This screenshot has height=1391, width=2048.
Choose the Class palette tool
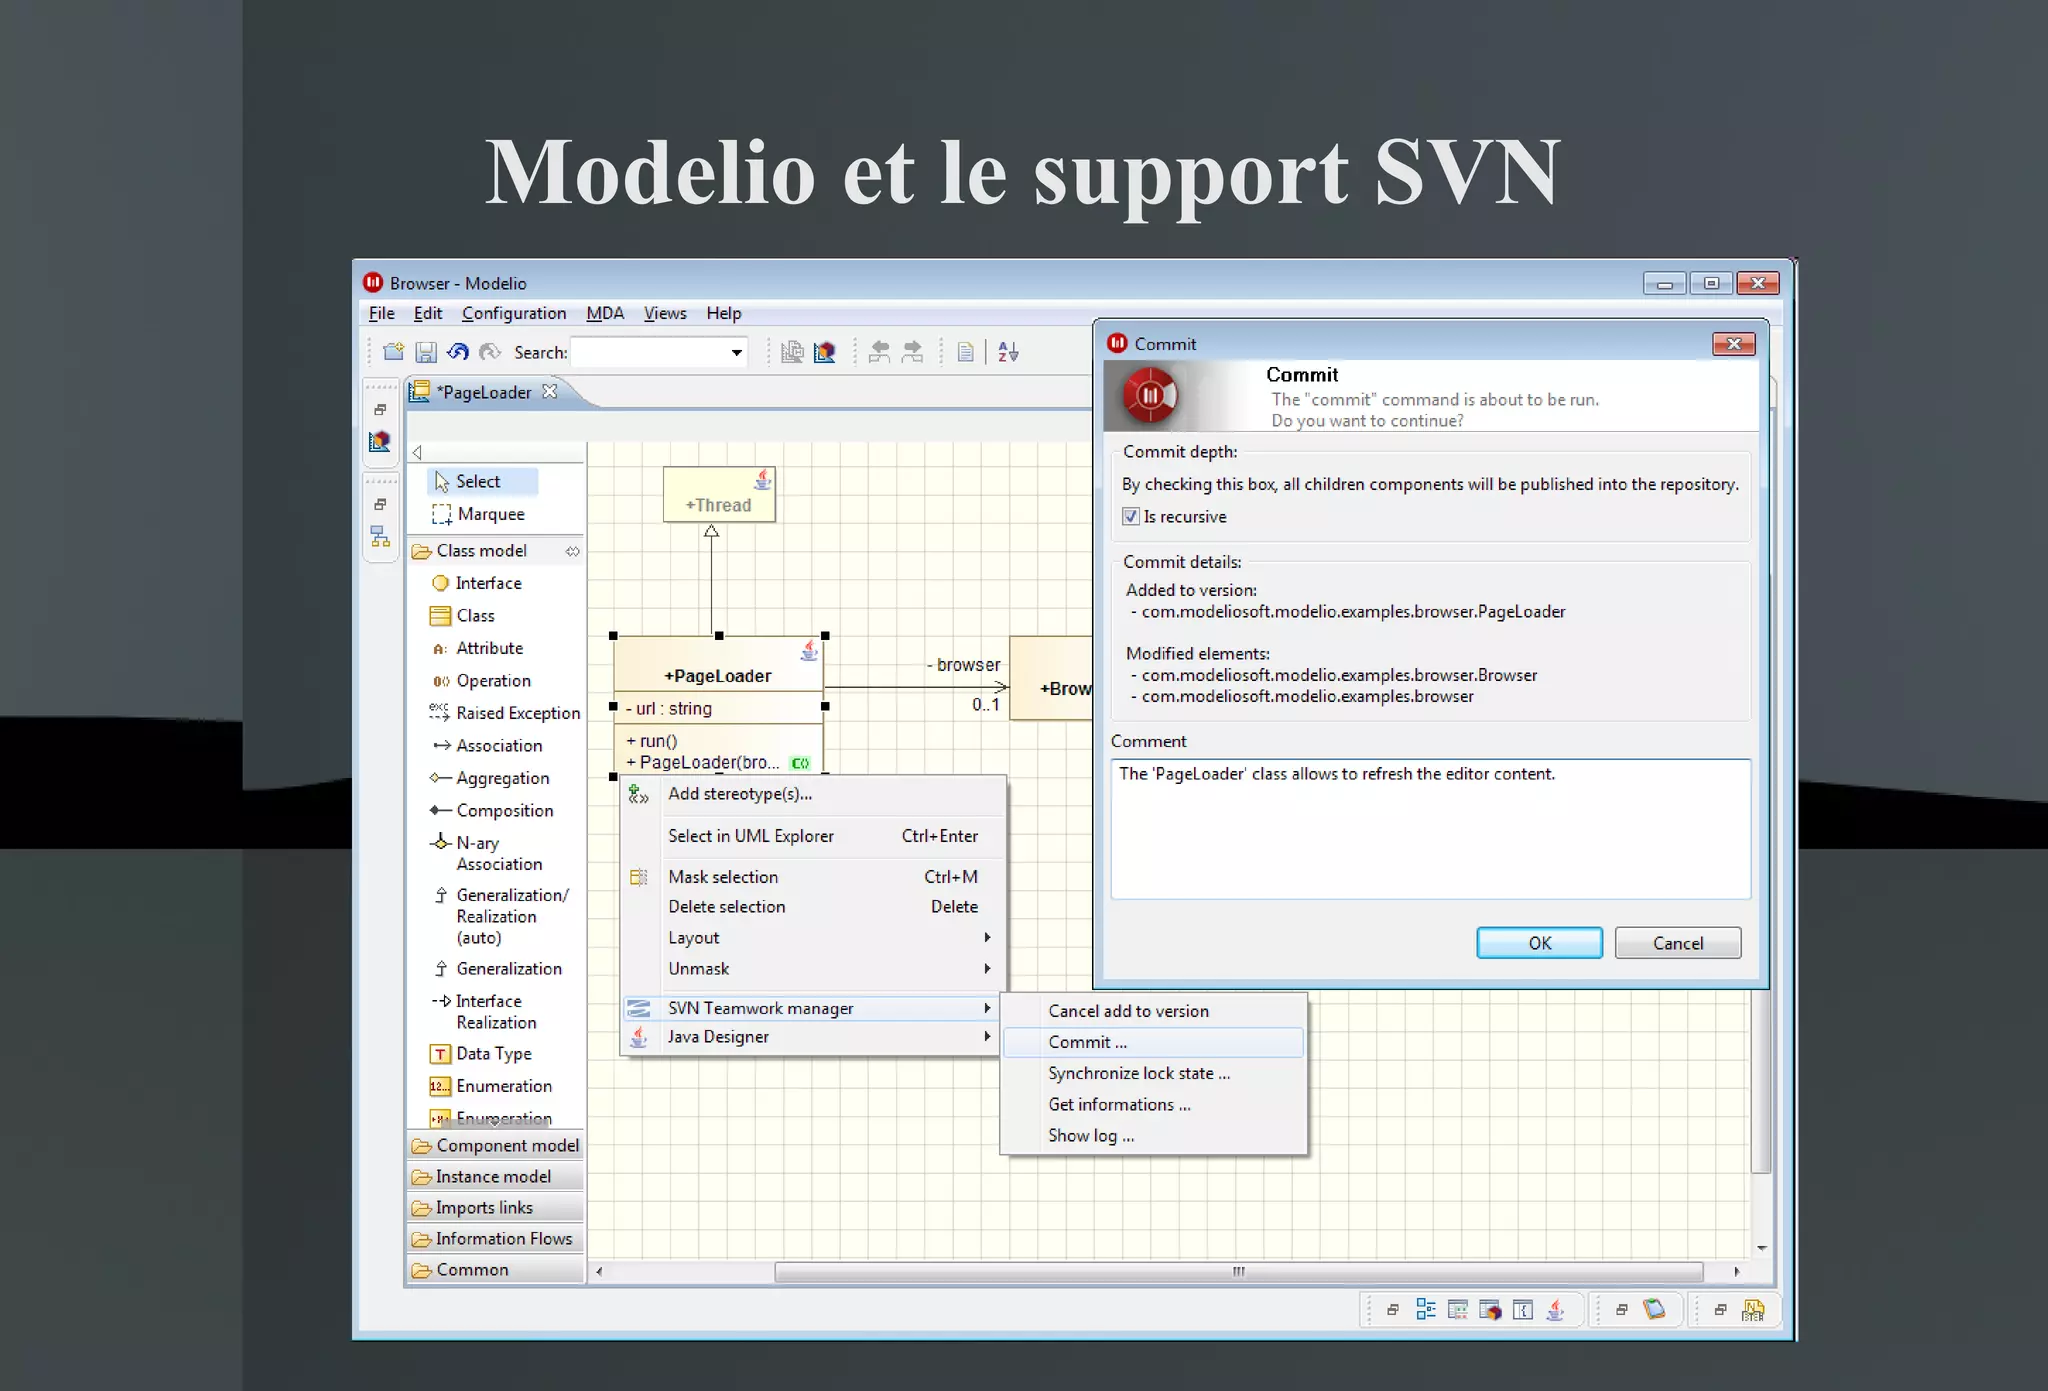point(463,616)
